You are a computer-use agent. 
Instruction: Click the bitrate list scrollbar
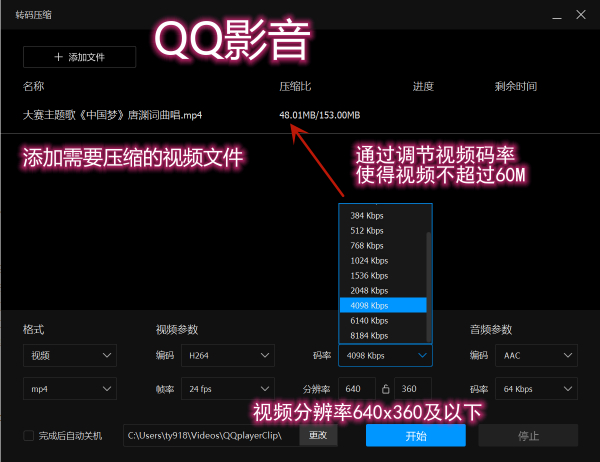point(429,287)
